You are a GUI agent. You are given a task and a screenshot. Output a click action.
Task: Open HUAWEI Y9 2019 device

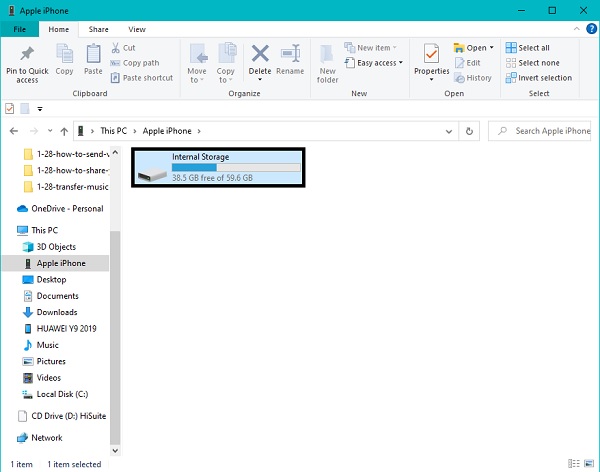(60, 328)
